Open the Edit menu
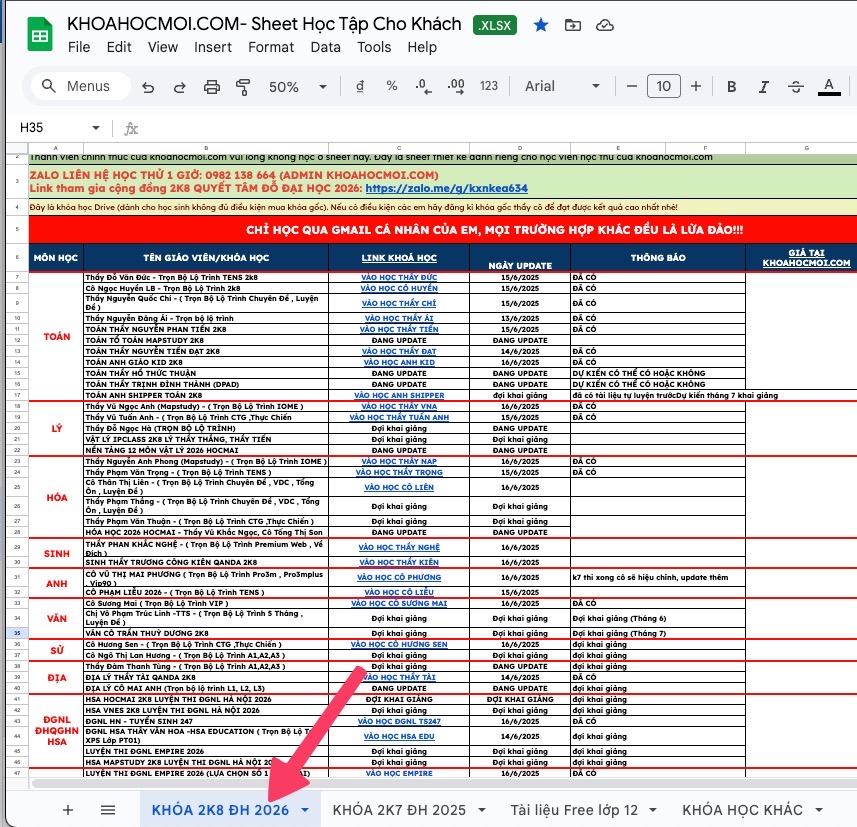This screenshot has height=827, width=857. click(119, 48)
